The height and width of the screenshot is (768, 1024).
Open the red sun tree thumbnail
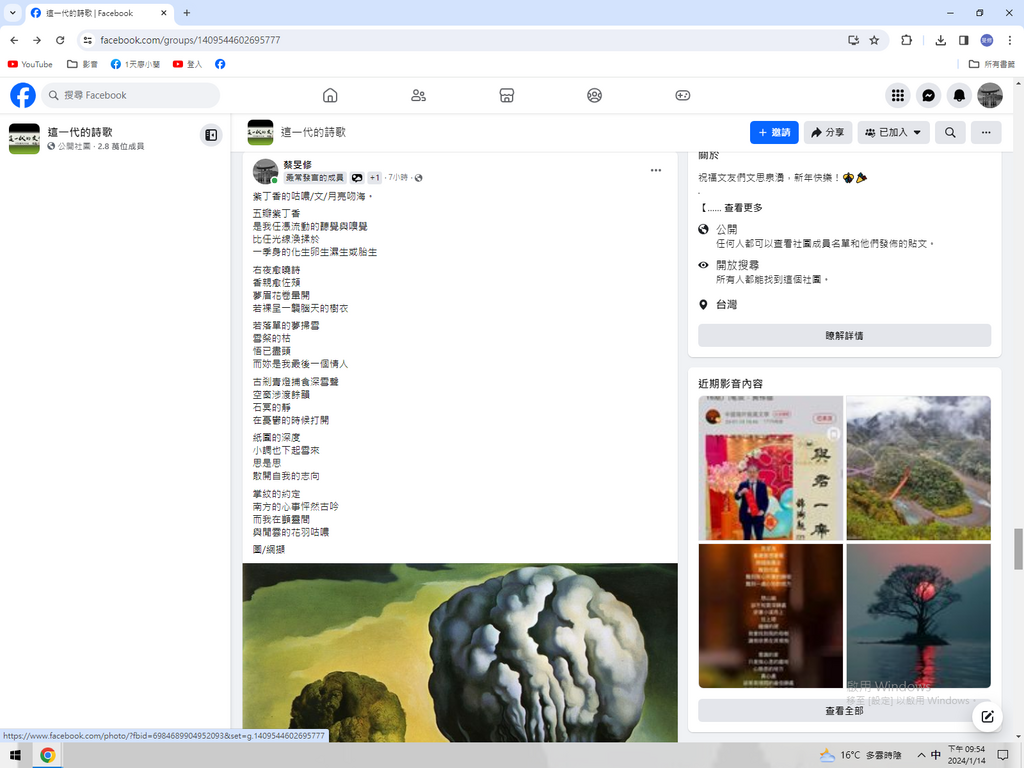point(918,615)
